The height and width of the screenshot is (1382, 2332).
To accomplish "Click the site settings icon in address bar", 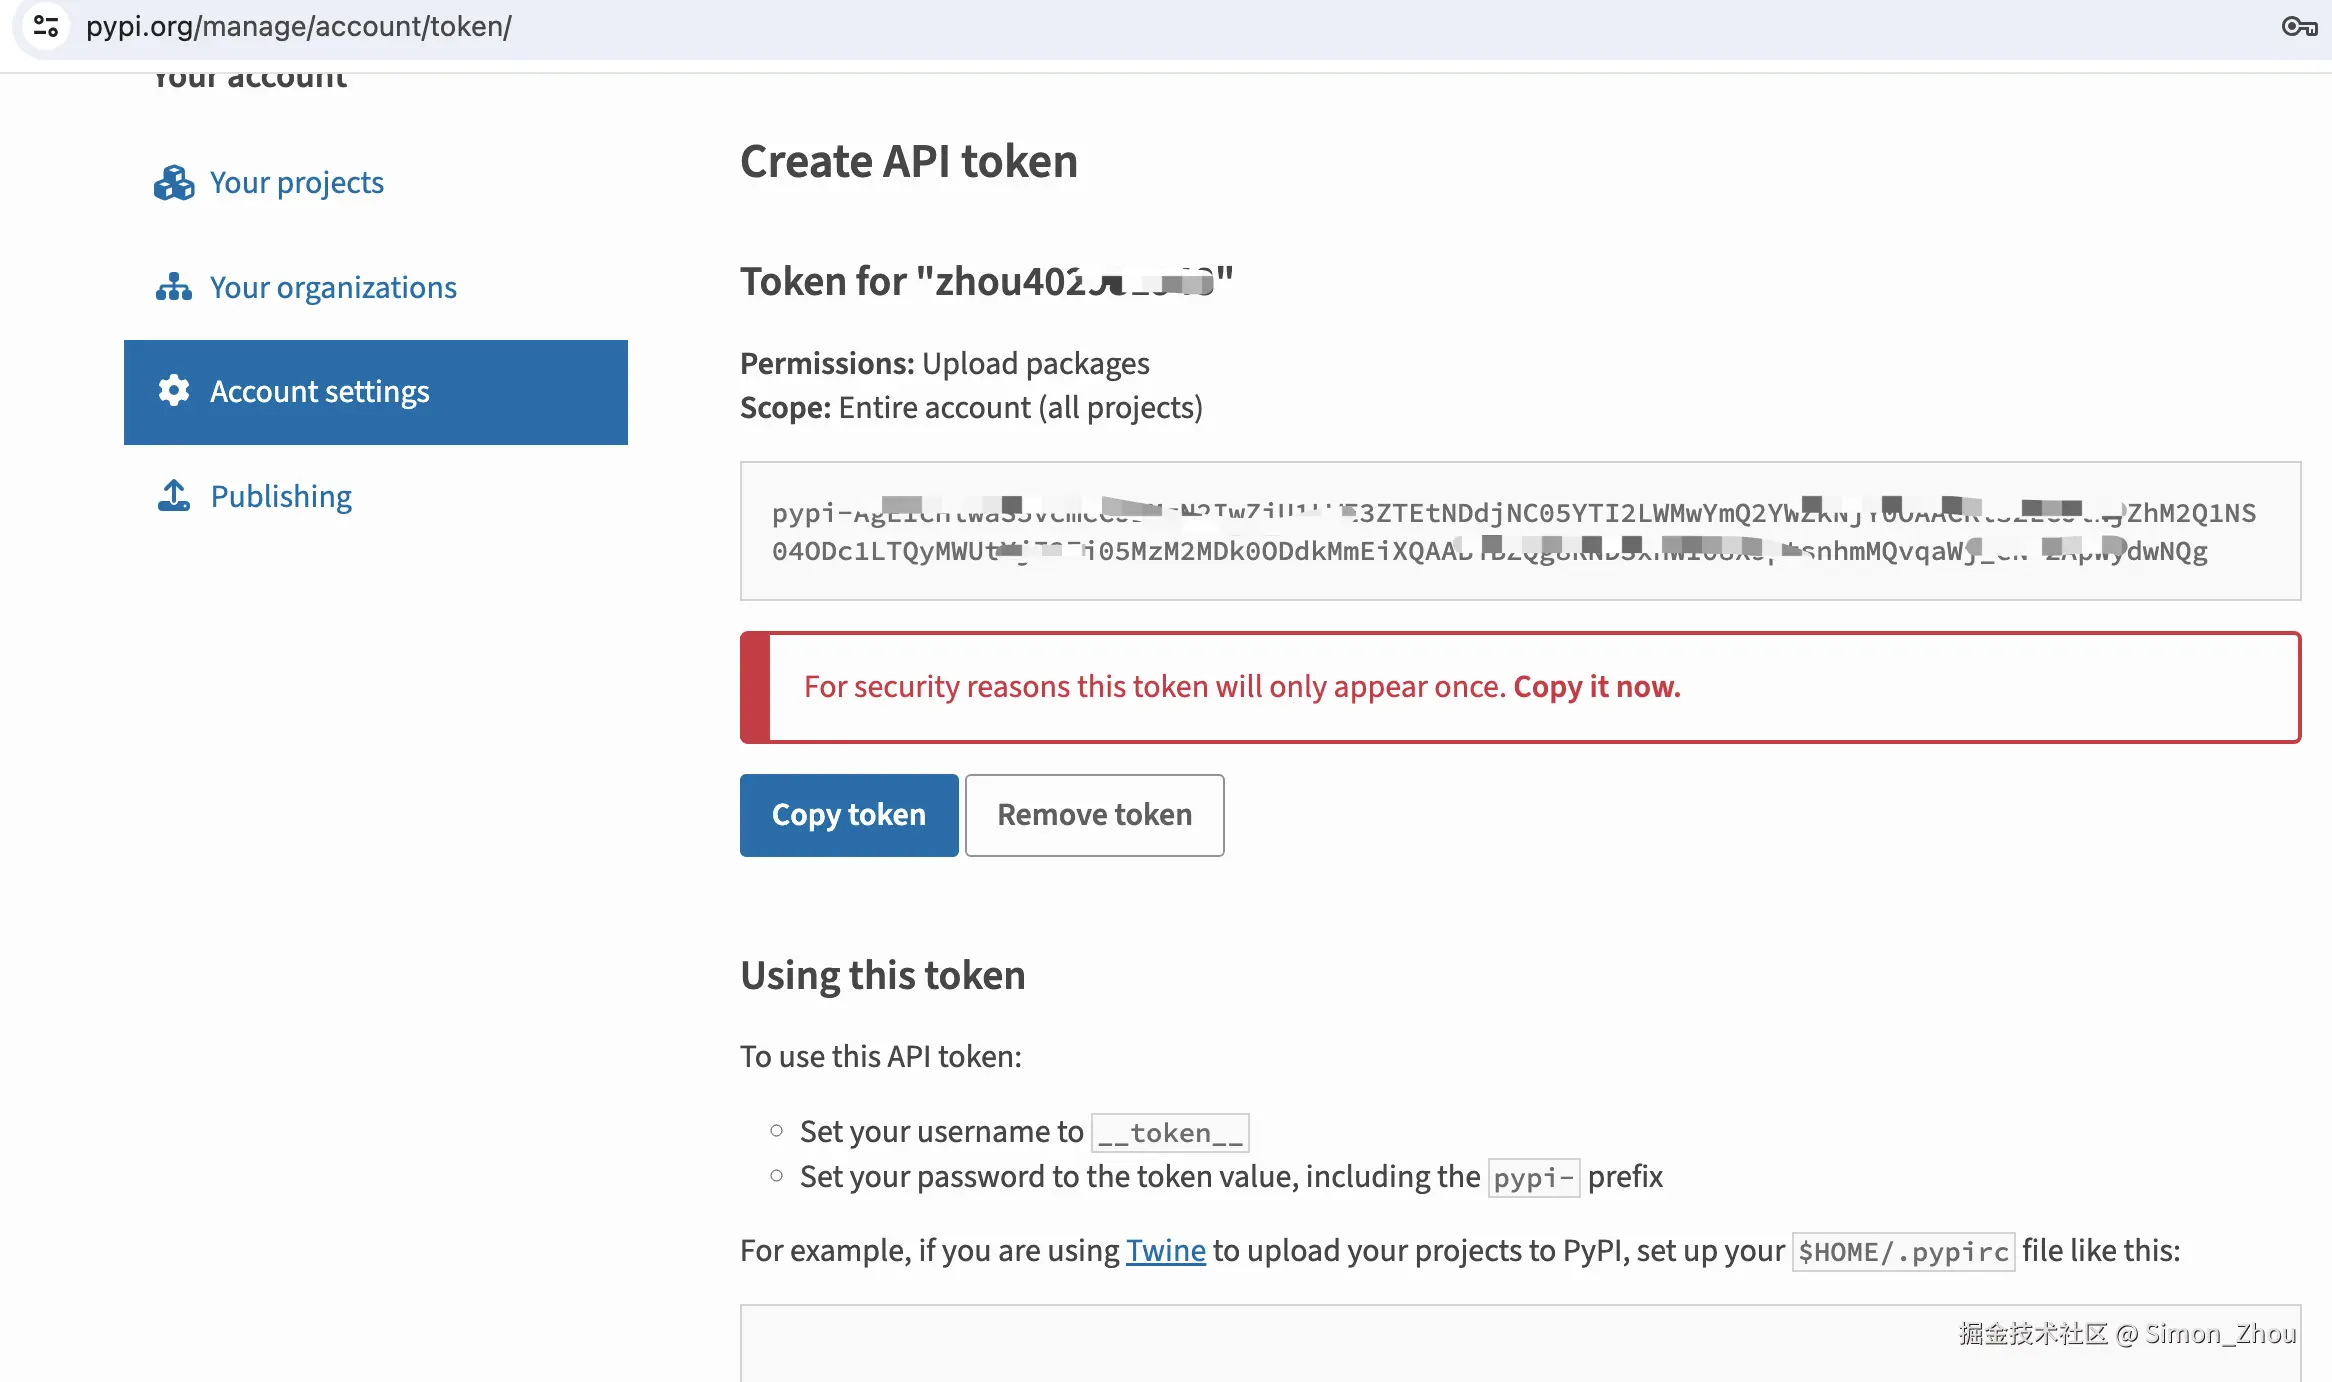I will click(x=46, y=26).
